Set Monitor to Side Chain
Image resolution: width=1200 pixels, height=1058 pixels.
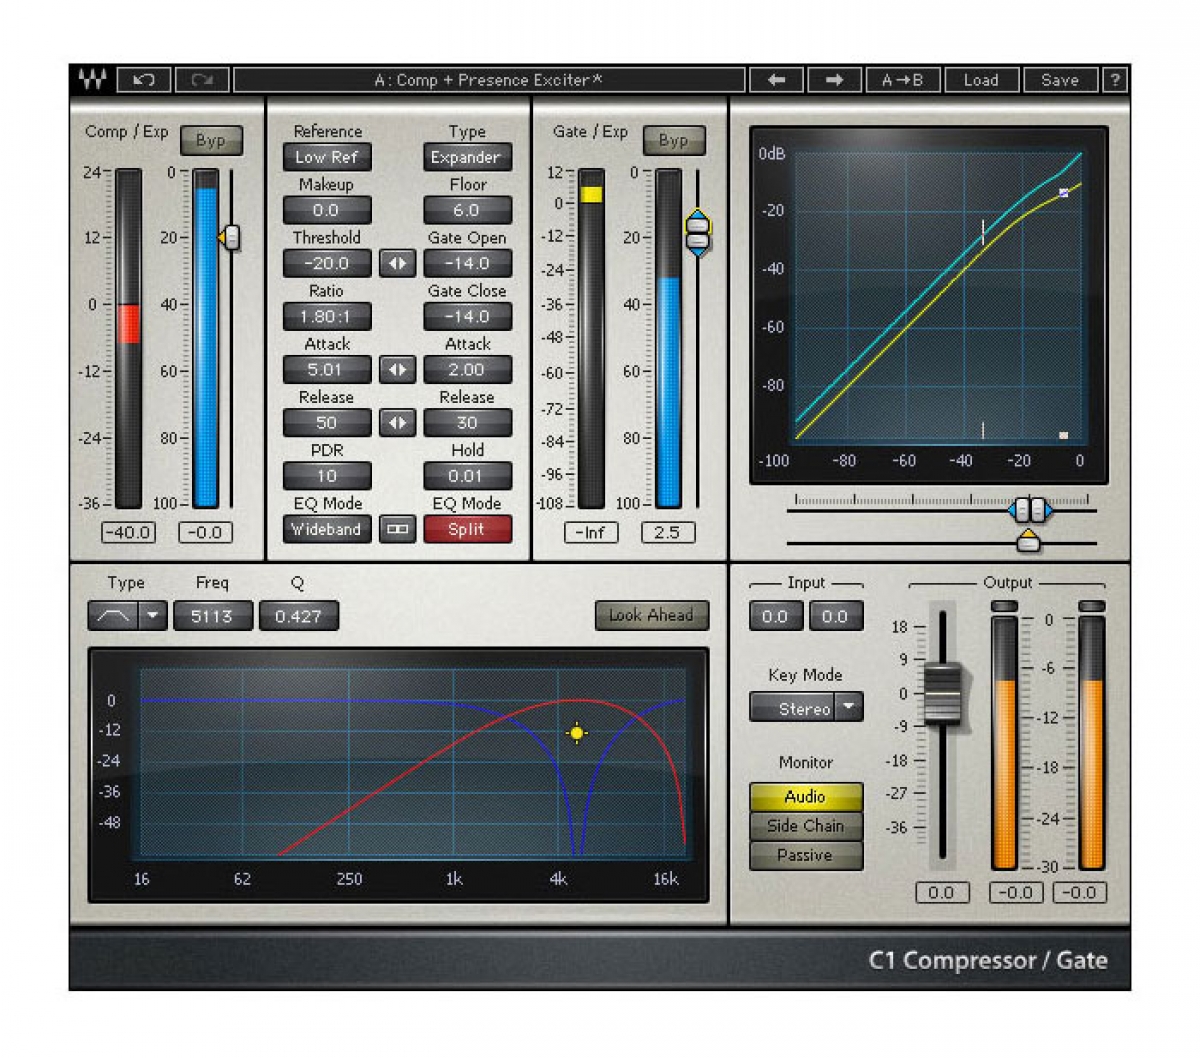[806, 826]
